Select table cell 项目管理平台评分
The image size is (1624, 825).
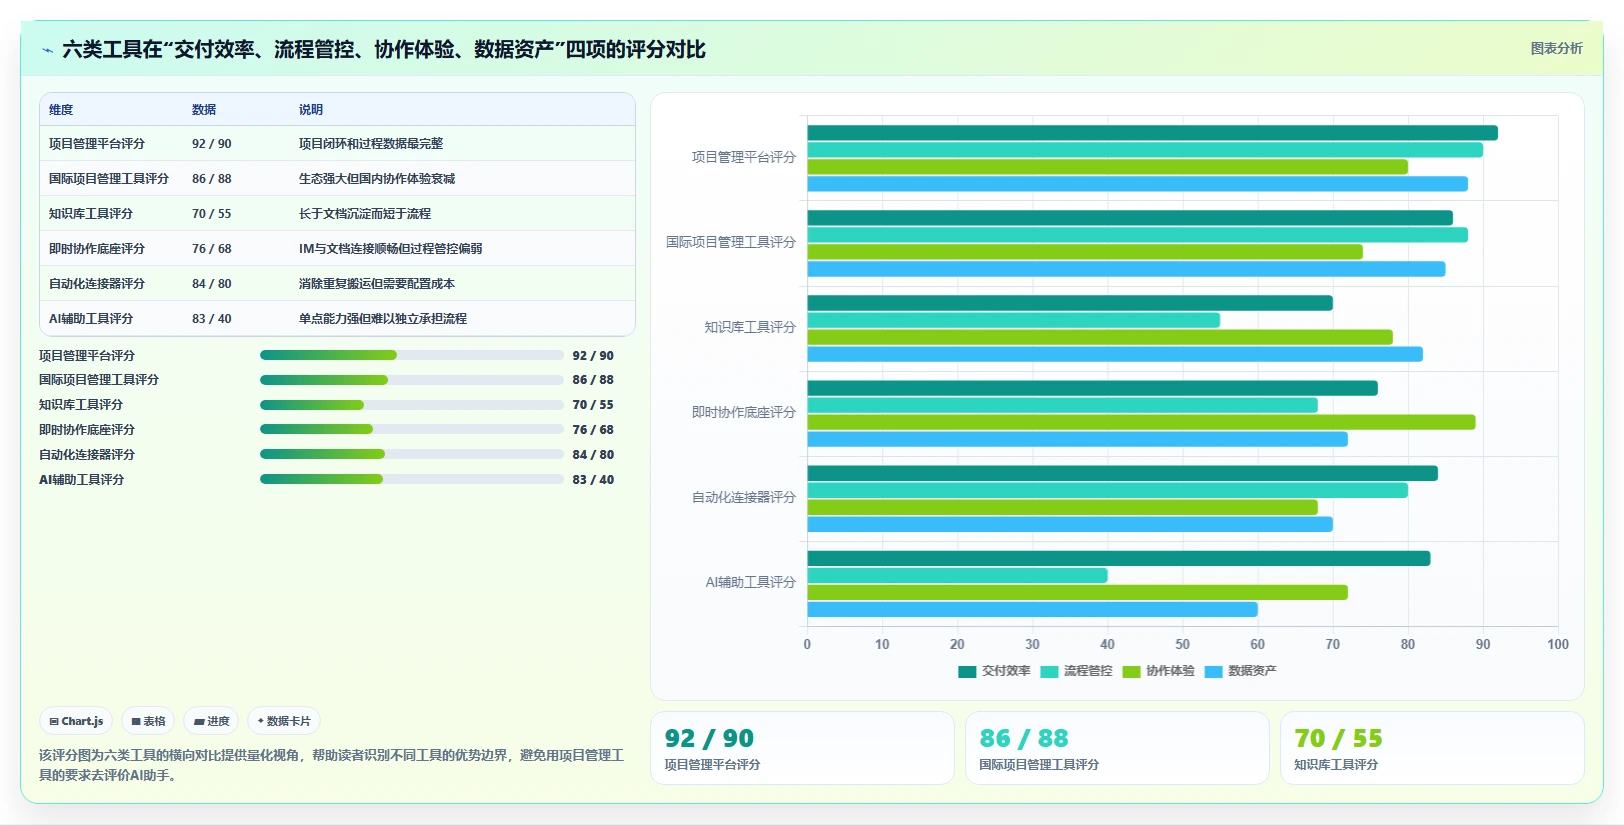pos(97,144)
